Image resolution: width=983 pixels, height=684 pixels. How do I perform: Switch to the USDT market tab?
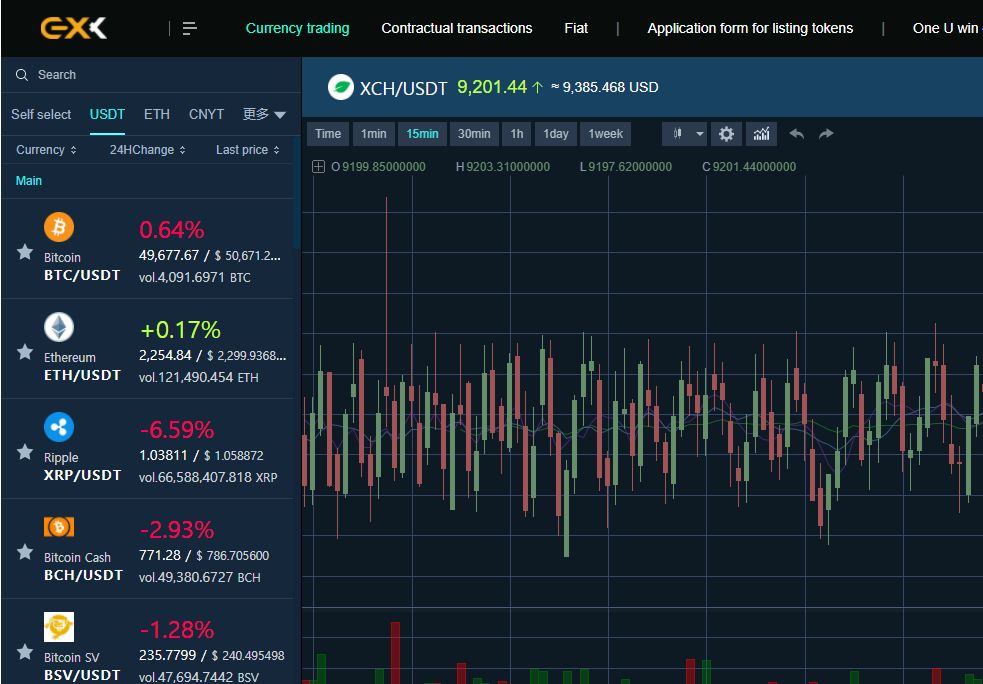point(107,114)
